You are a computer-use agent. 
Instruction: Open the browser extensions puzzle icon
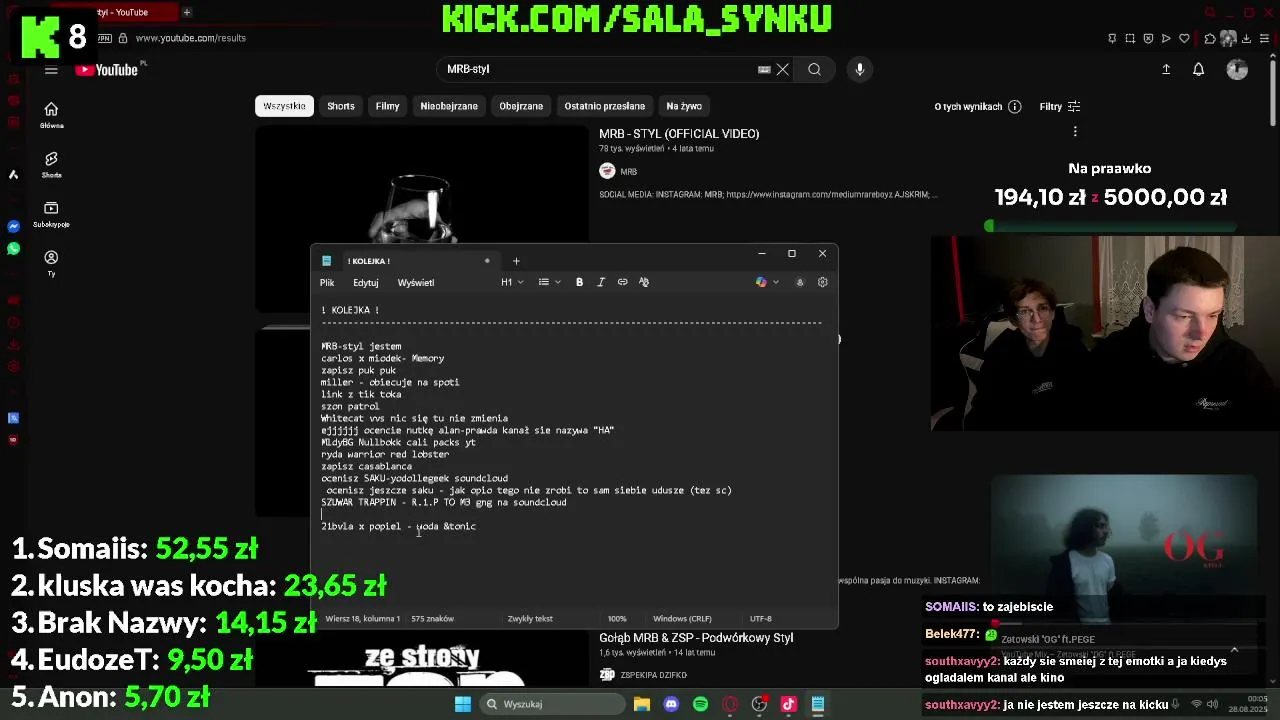click(x=1210, y=38)
